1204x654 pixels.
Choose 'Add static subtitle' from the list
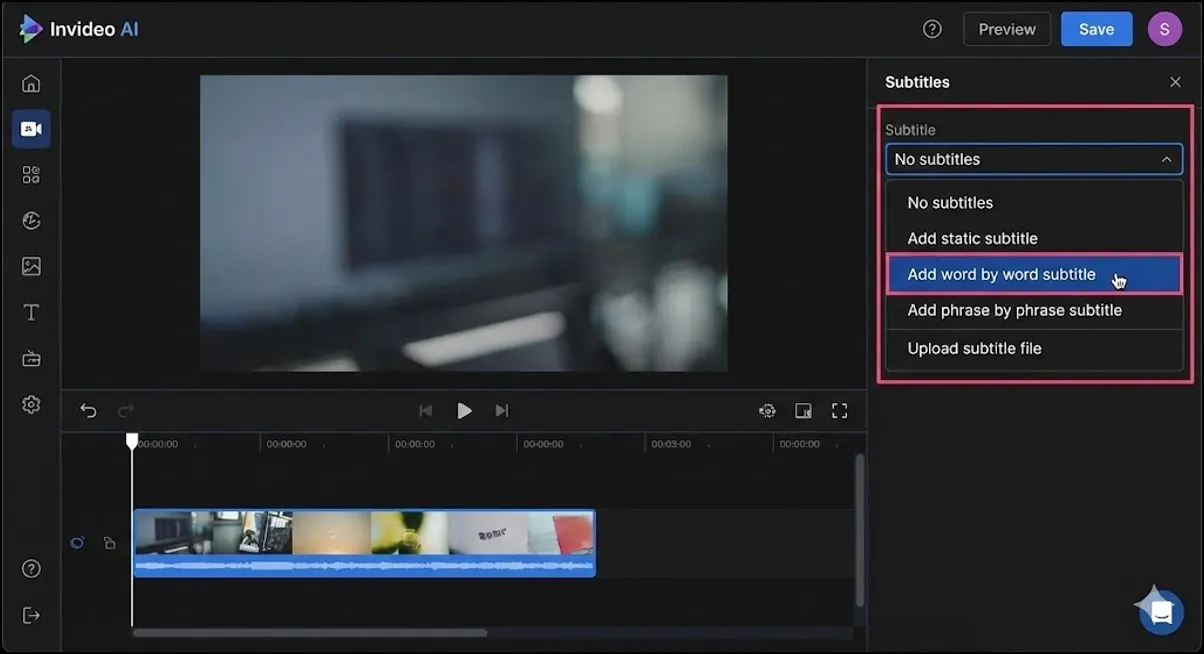pyautogui.click(x=970, y=238)
